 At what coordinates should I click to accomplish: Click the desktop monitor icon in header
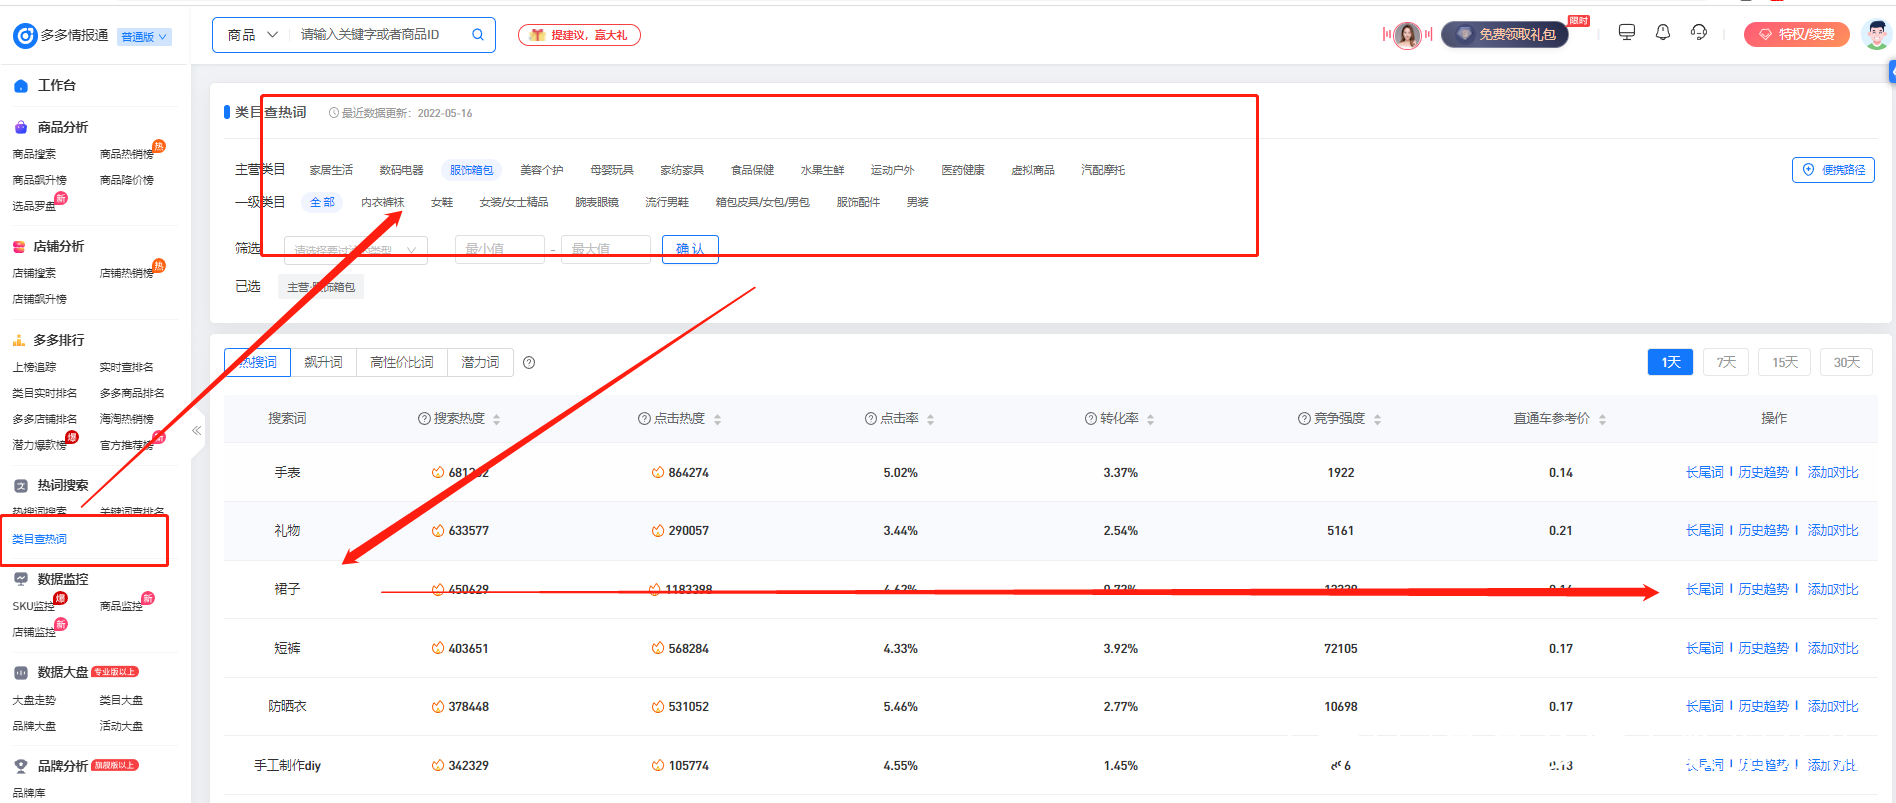[x=1627, y=32]
